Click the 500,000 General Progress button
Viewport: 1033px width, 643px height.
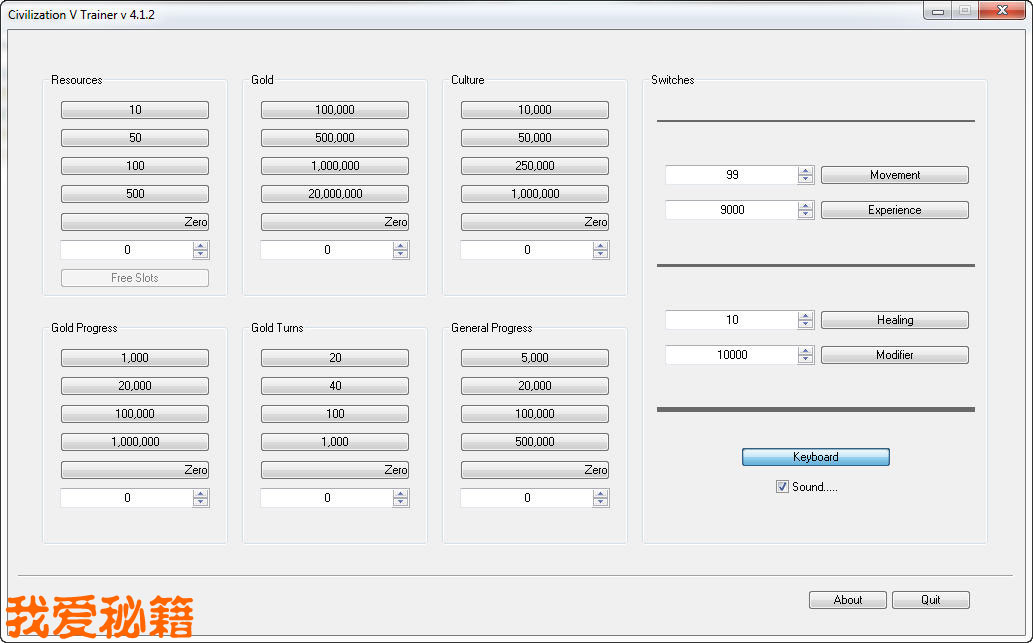535,442
